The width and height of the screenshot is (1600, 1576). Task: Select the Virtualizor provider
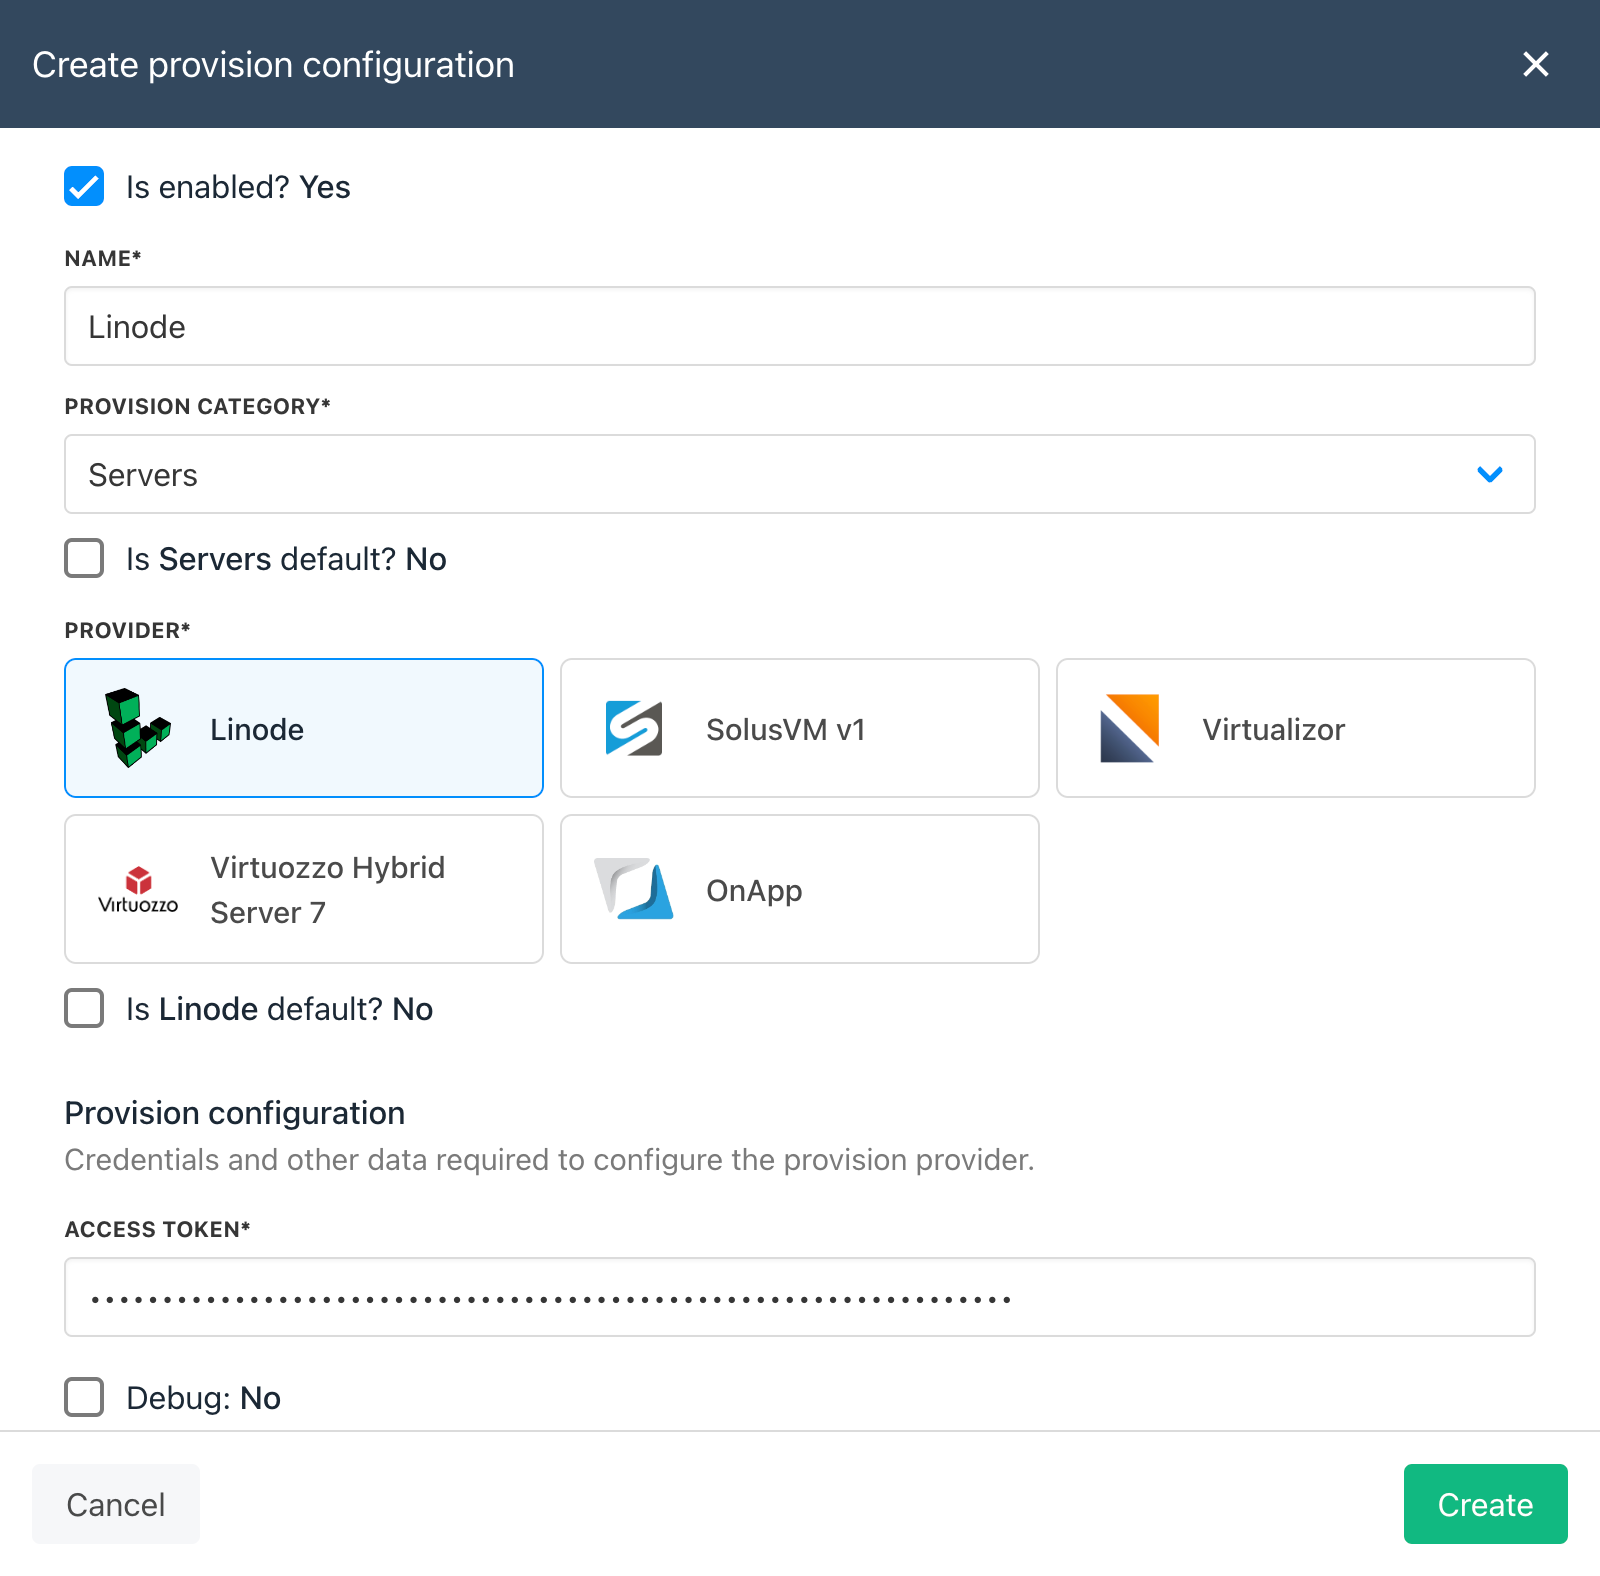(x=1296, y=728)
